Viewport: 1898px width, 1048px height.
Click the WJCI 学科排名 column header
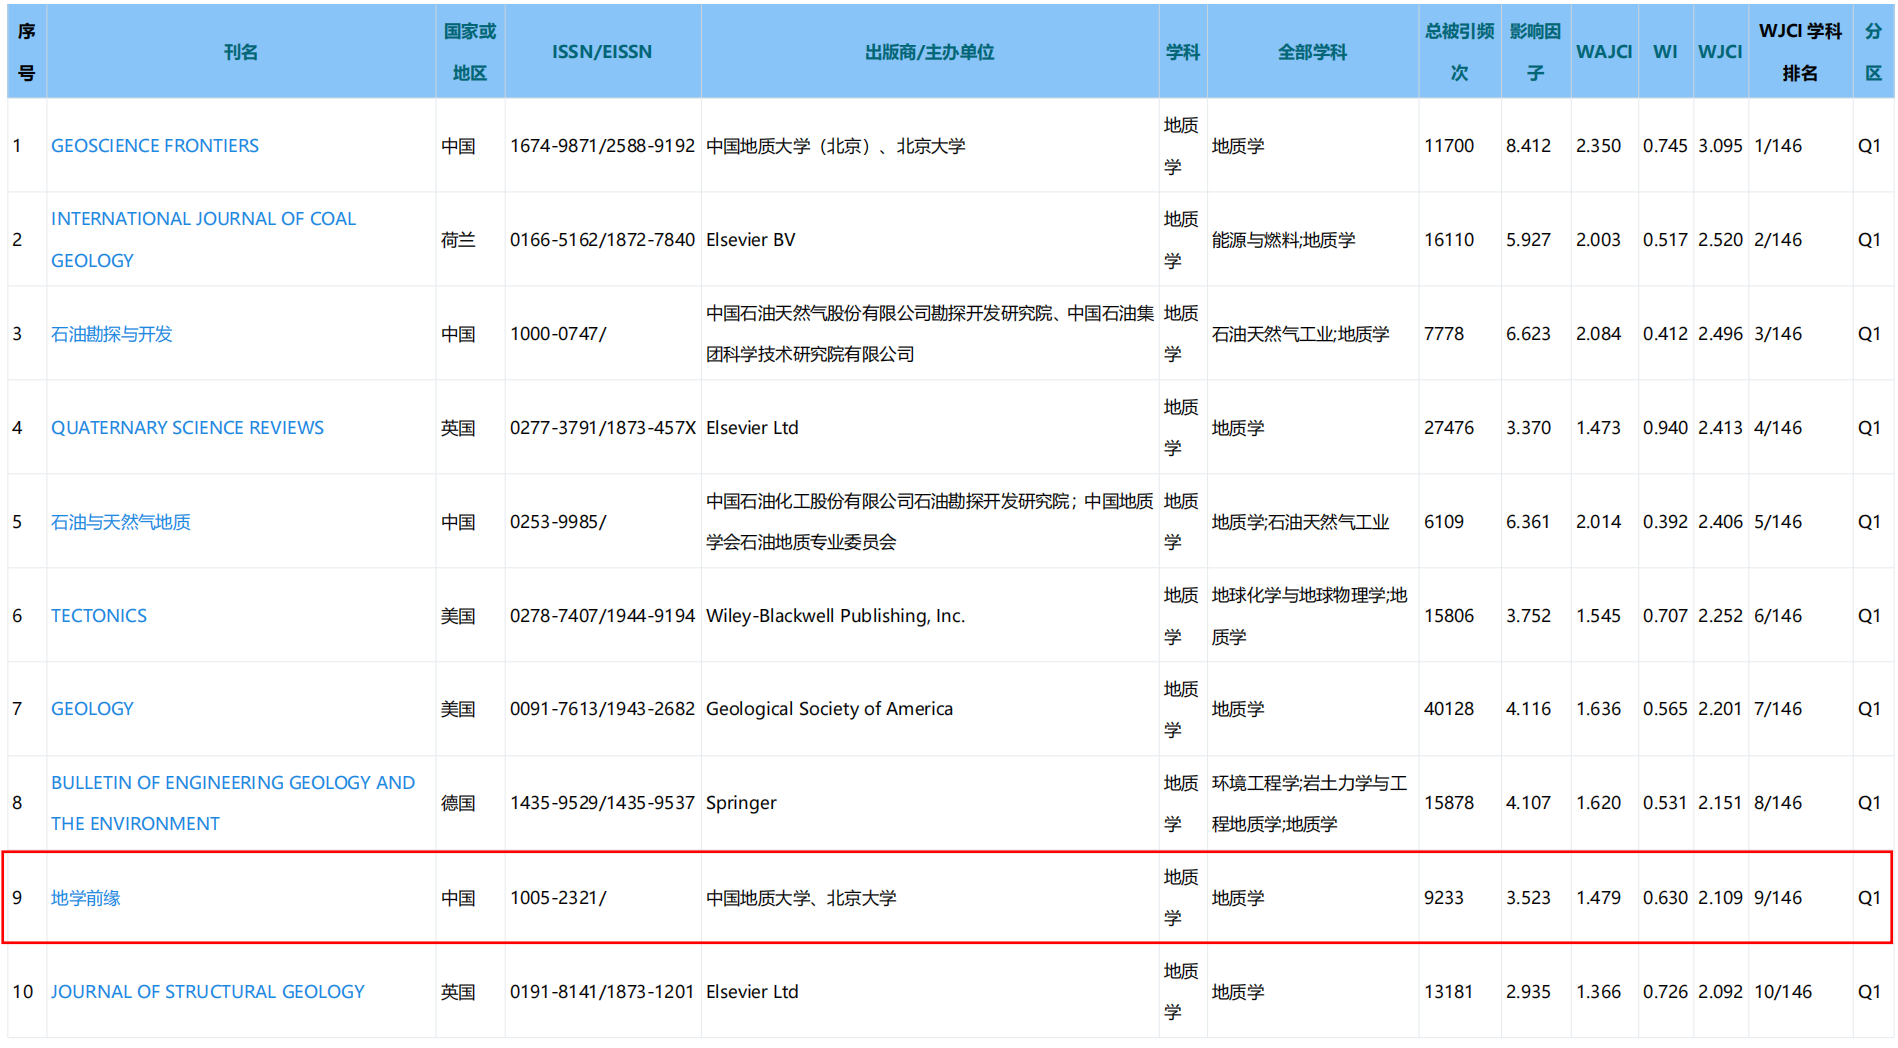click(x=1799, y=52)
